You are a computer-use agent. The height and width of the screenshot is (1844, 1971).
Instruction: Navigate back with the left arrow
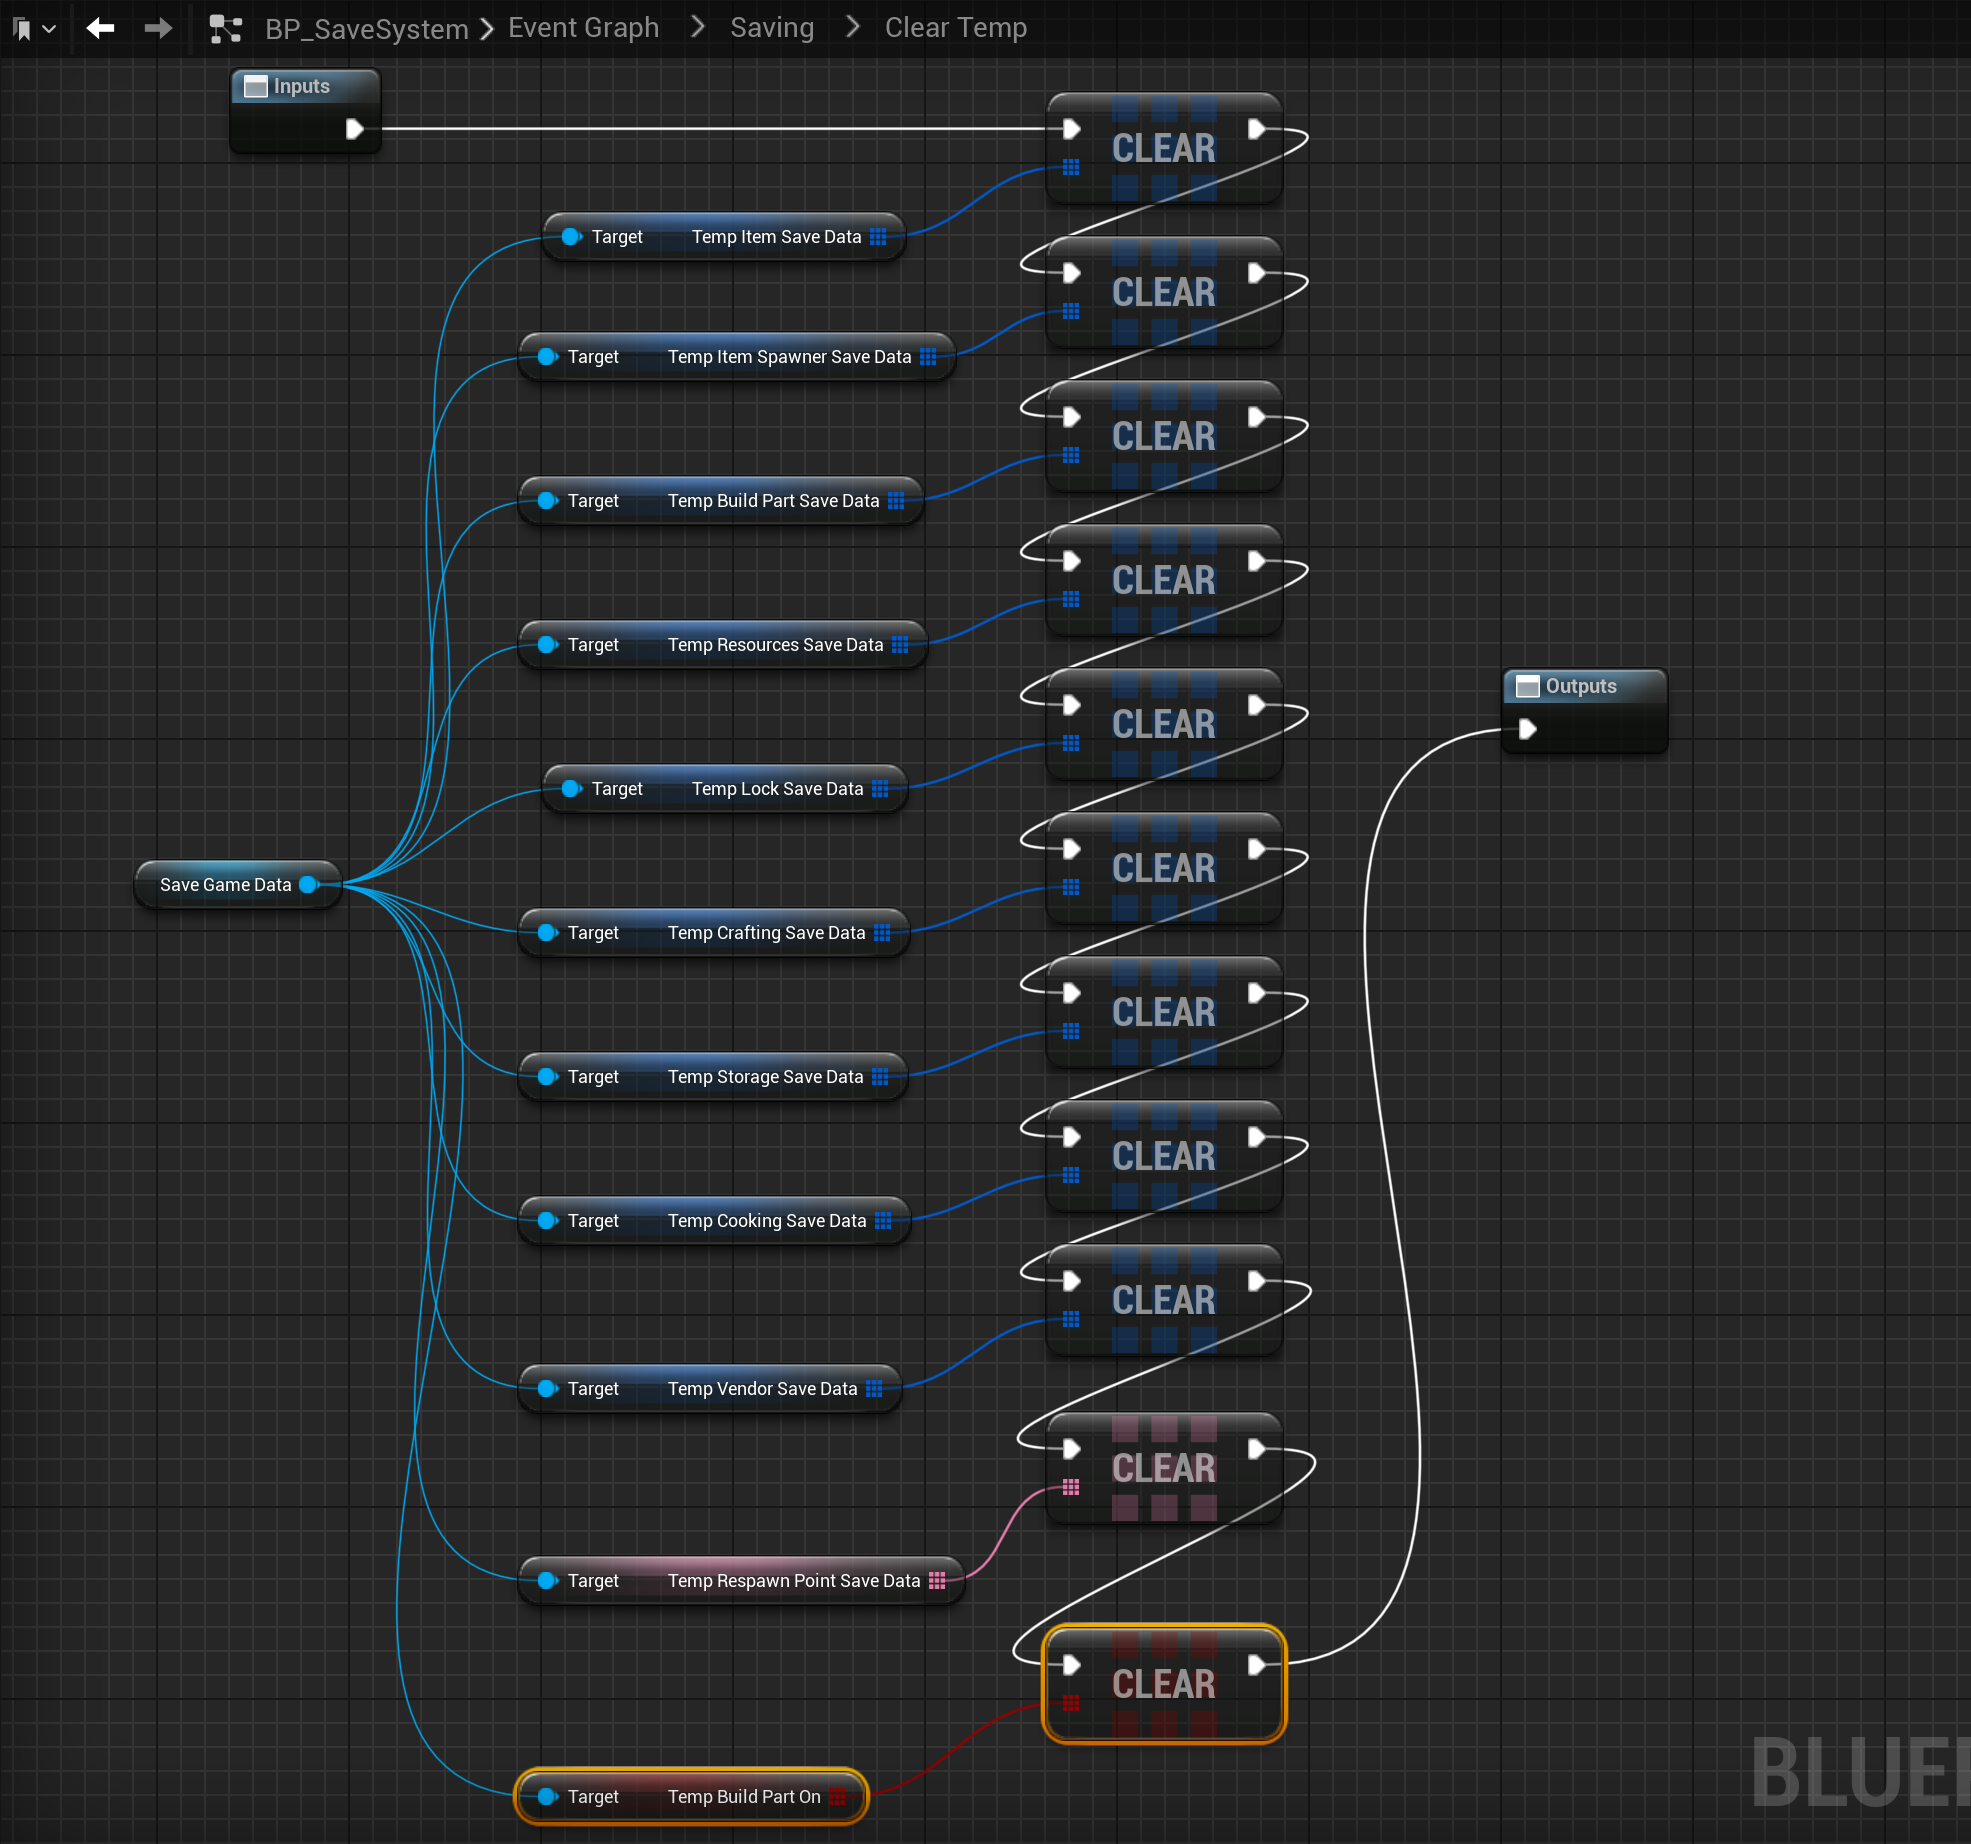[100, 28]
